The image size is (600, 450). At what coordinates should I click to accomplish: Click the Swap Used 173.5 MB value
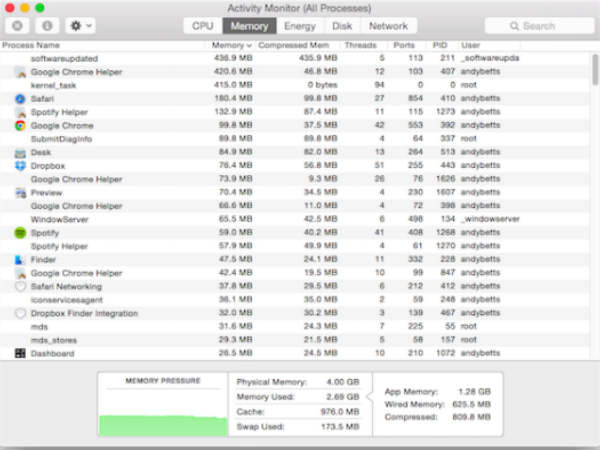[340, 427]
